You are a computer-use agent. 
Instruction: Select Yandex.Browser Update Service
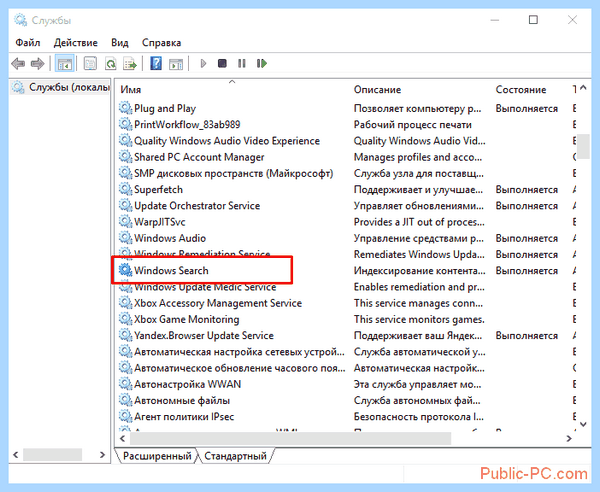pyautogui.click(x=204, y=336)
